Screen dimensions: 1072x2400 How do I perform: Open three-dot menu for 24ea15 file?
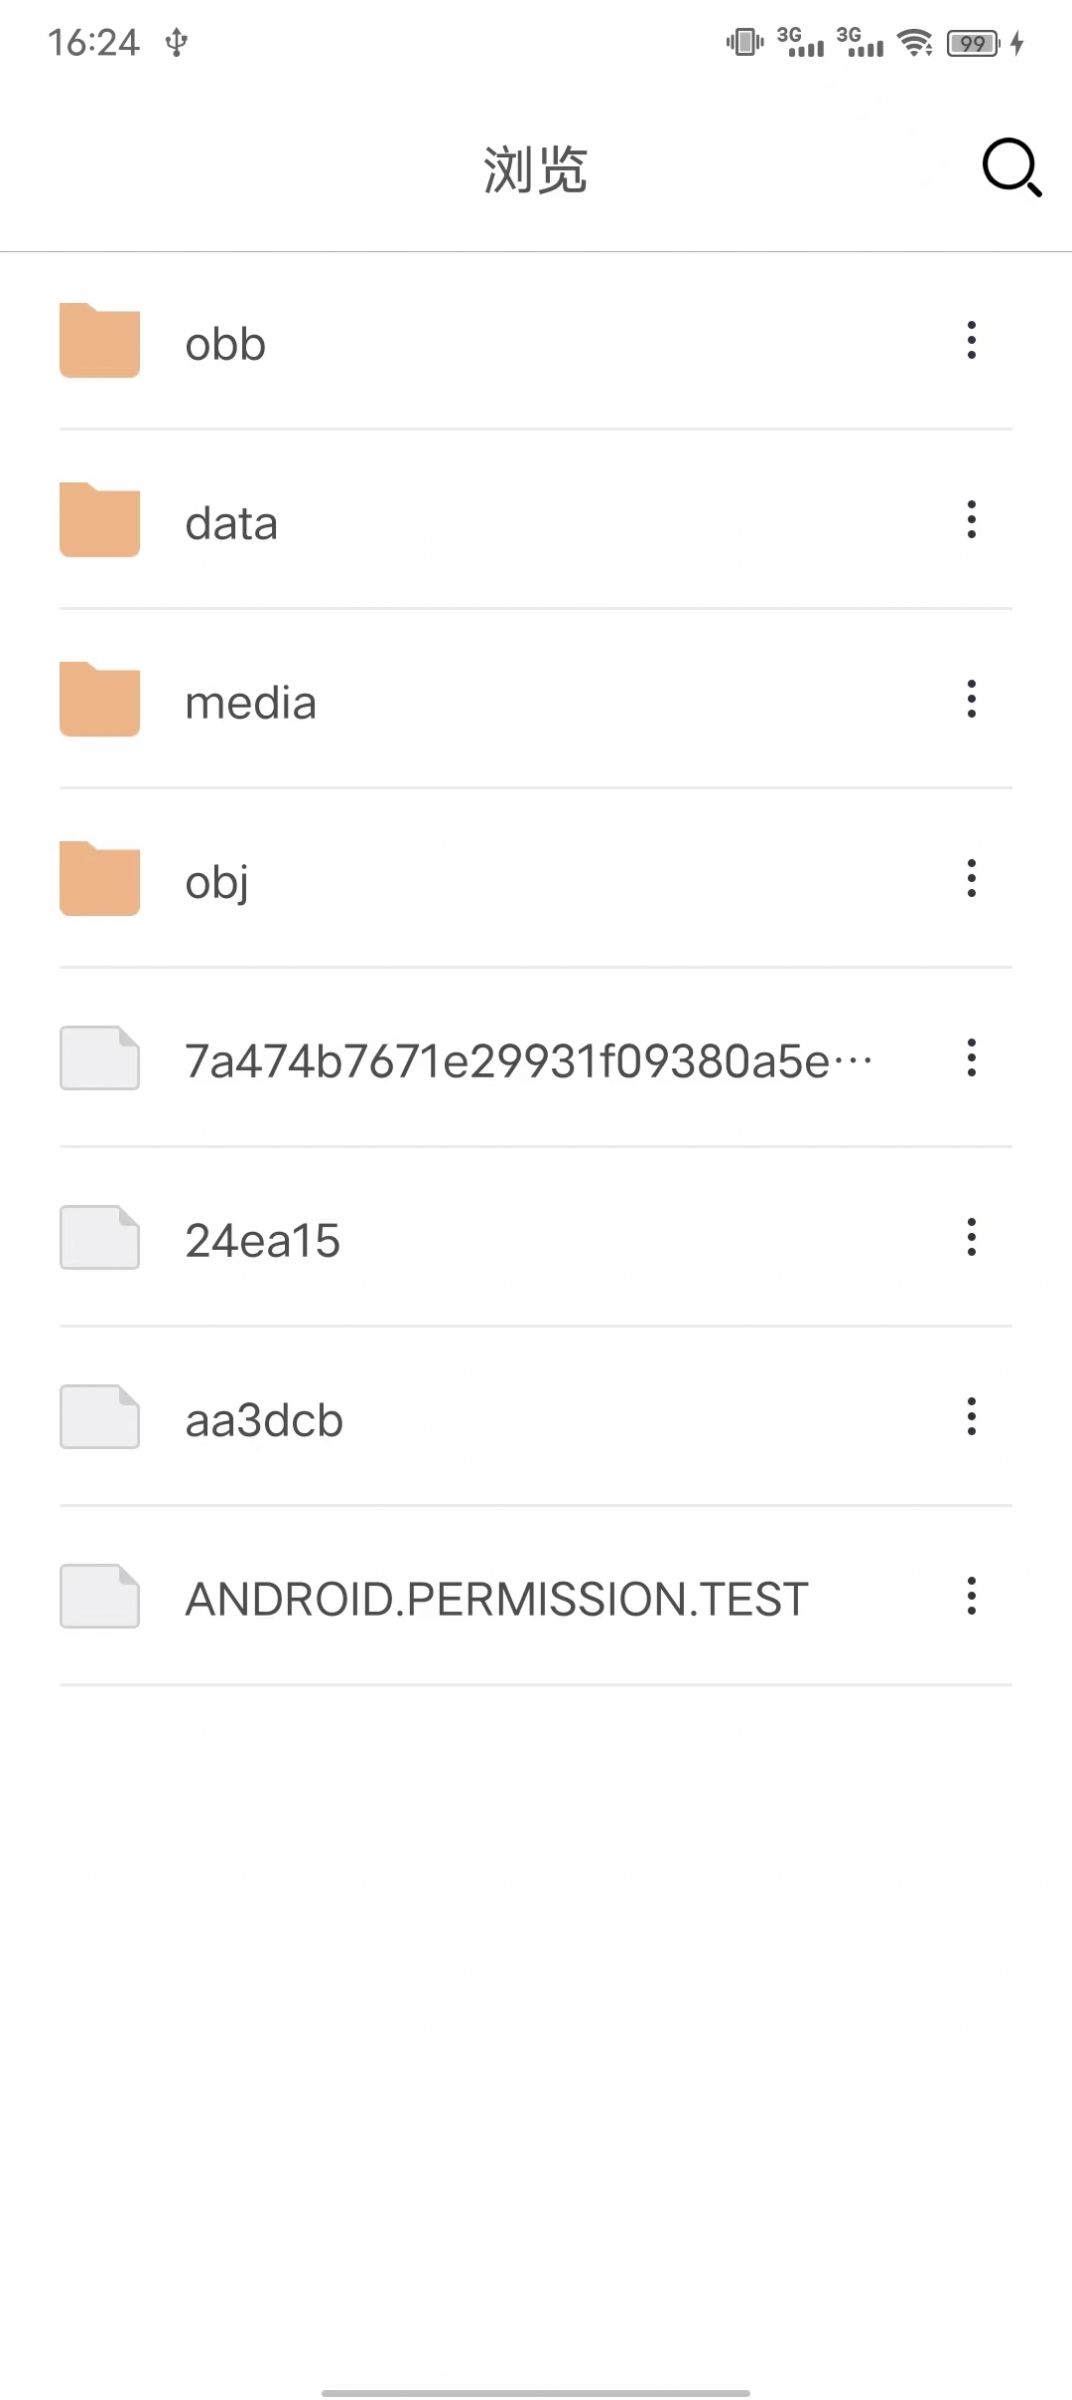(x=971, y=1238)
